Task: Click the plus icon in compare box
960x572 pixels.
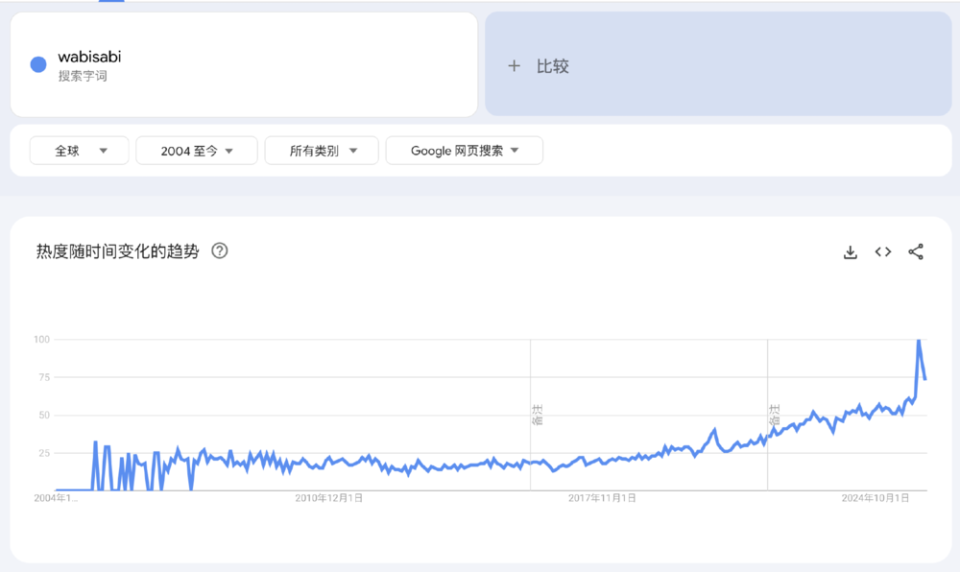Action: (x=514, y=66)
